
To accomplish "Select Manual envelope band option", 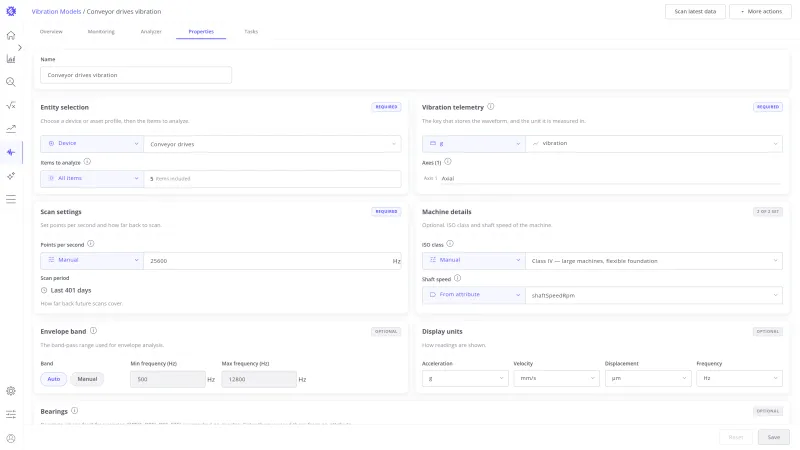I will coord(87,379).
